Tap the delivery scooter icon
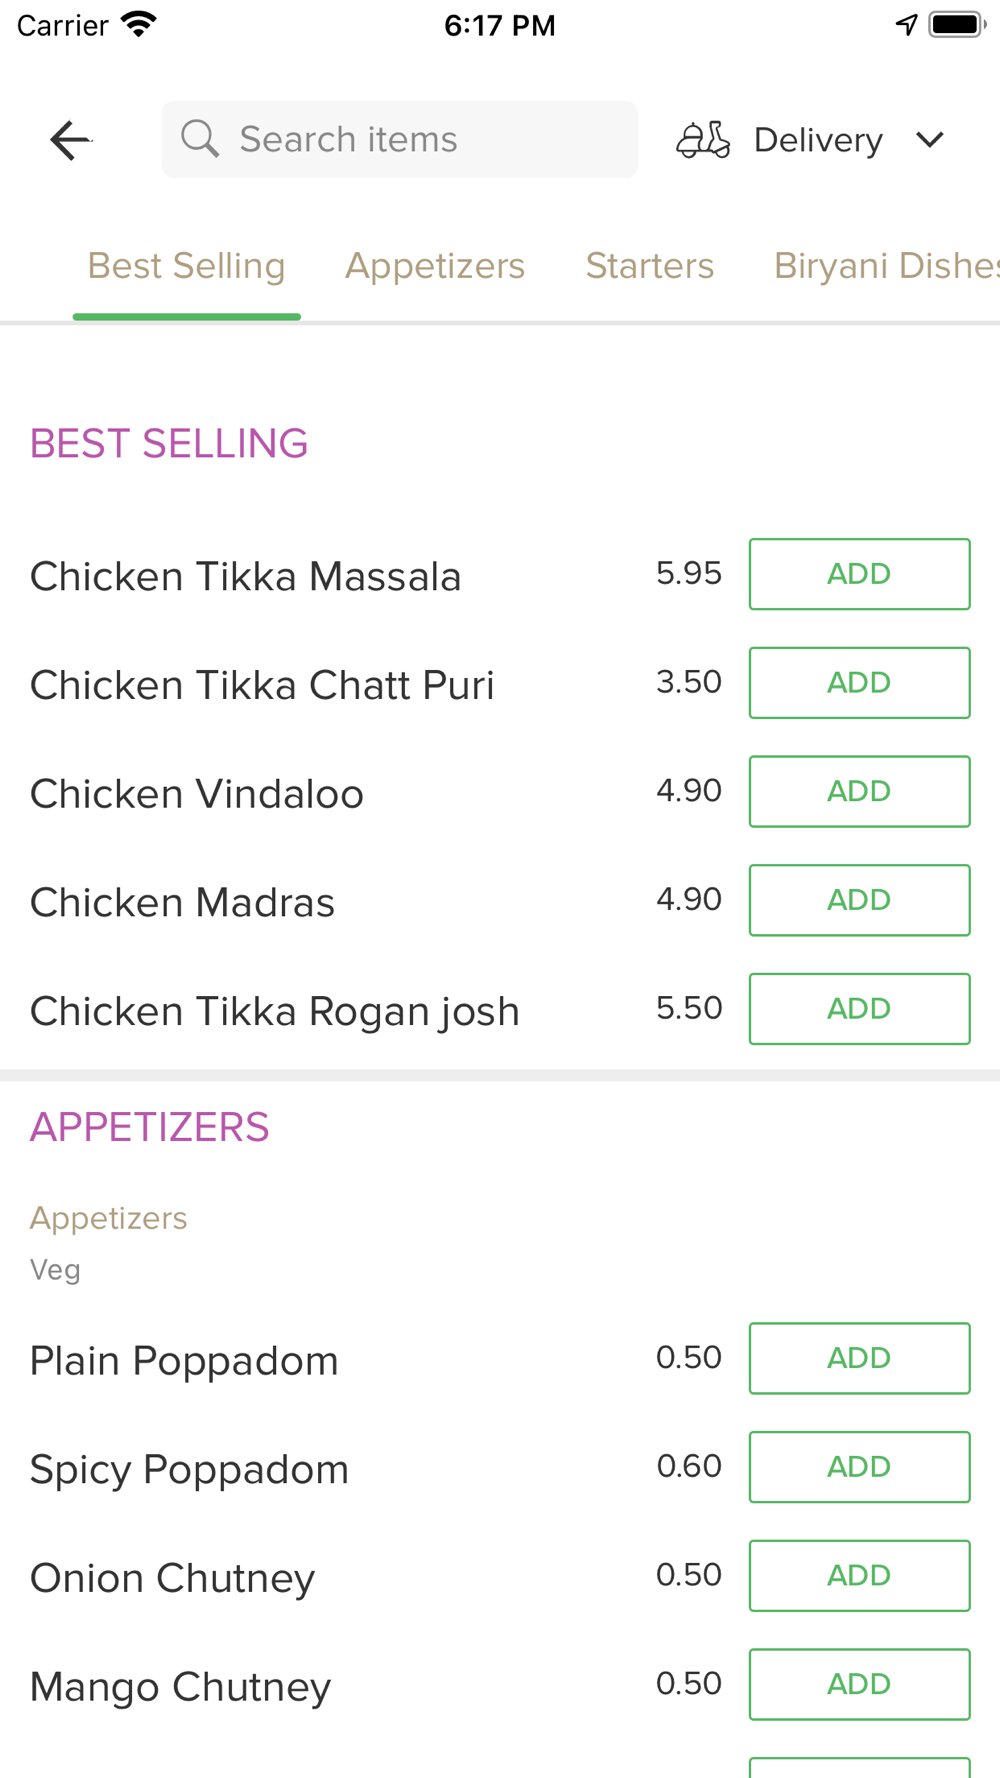Image resolution: width=1000 pixels, height=1778 pixels. (x=703, y=140)
